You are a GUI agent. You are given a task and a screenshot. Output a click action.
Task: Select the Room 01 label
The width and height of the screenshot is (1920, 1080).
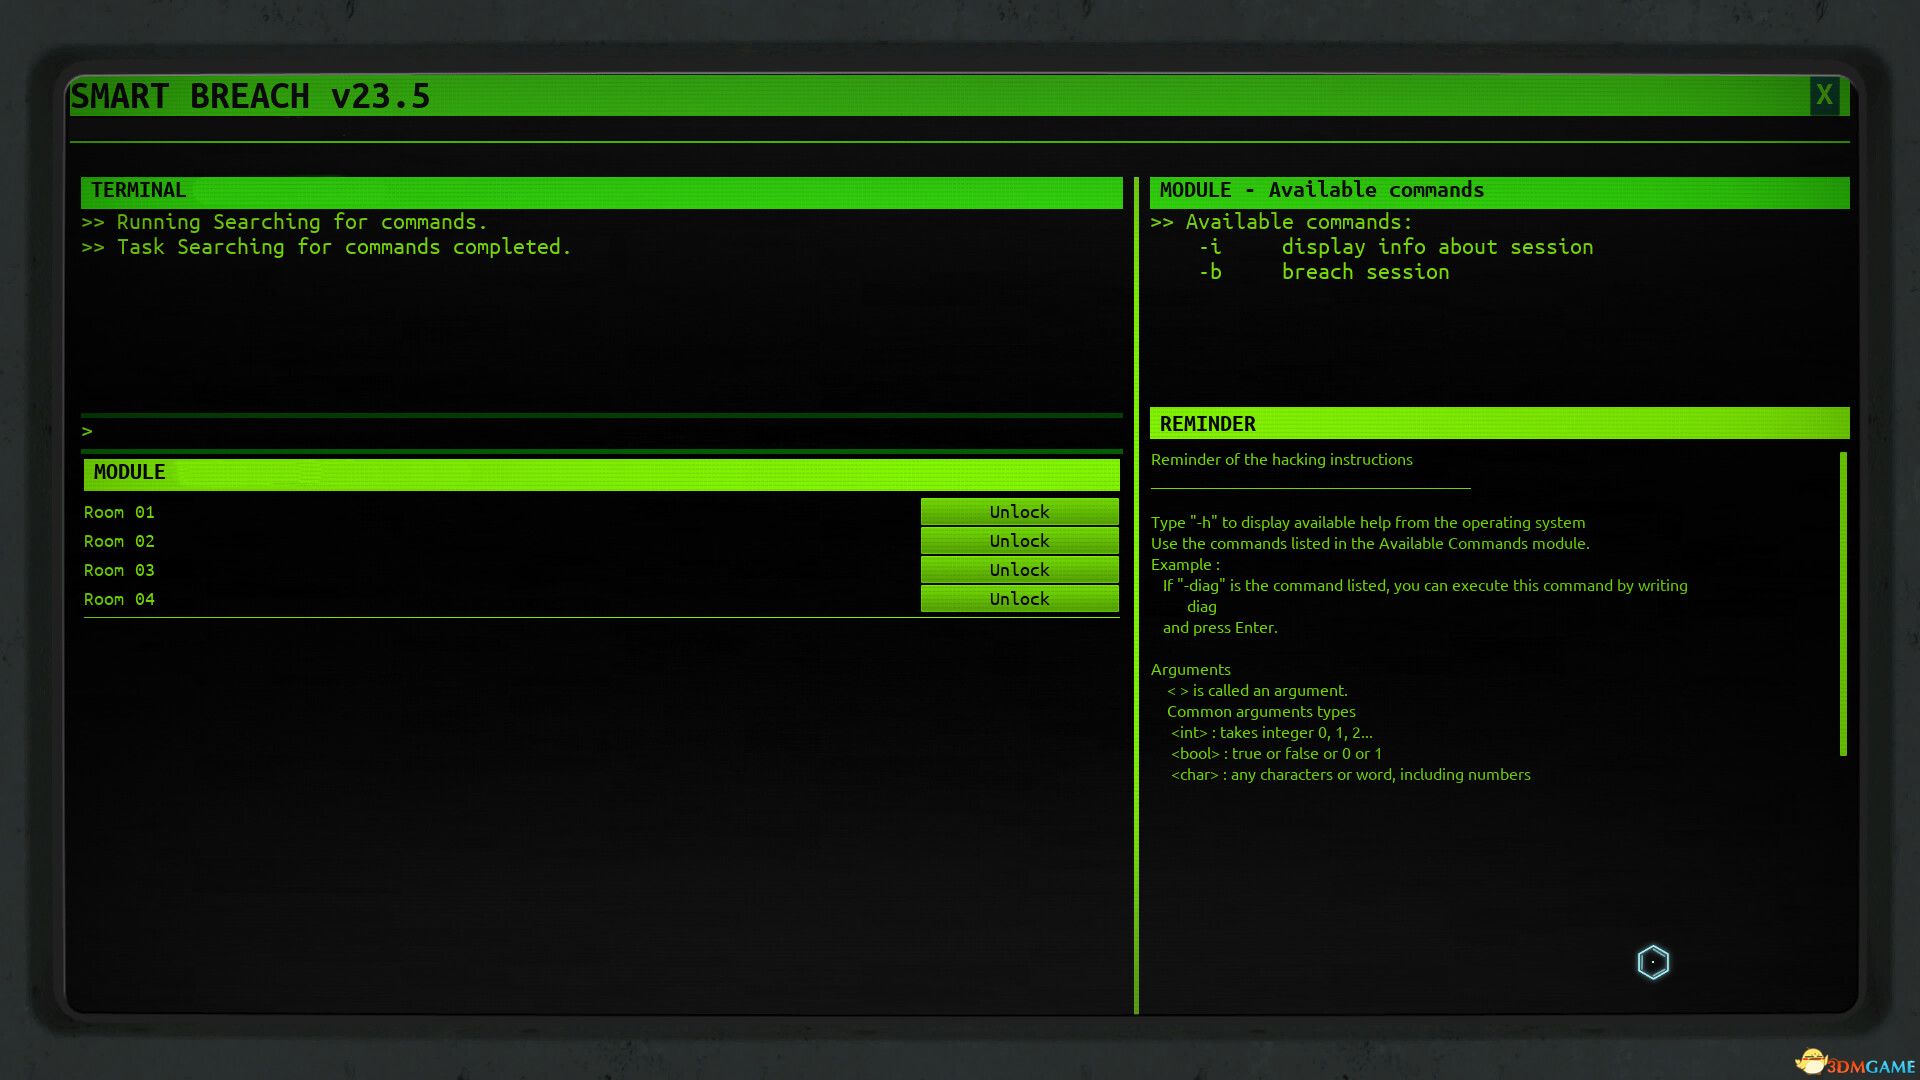click(119, 512)
